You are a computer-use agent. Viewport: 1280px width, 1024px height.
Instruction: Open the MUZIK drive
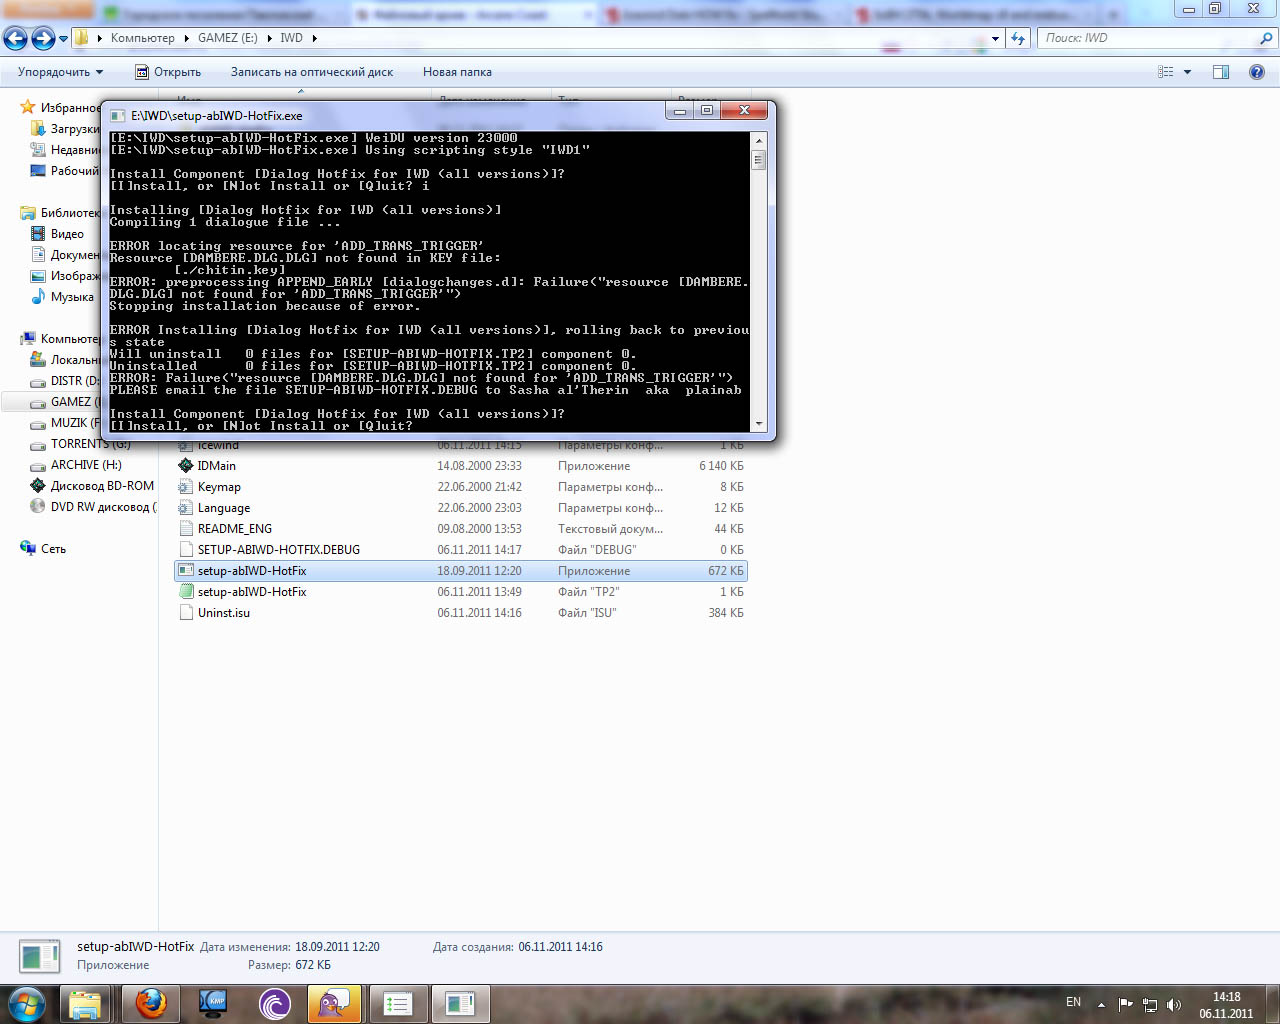tap(66, 423)
